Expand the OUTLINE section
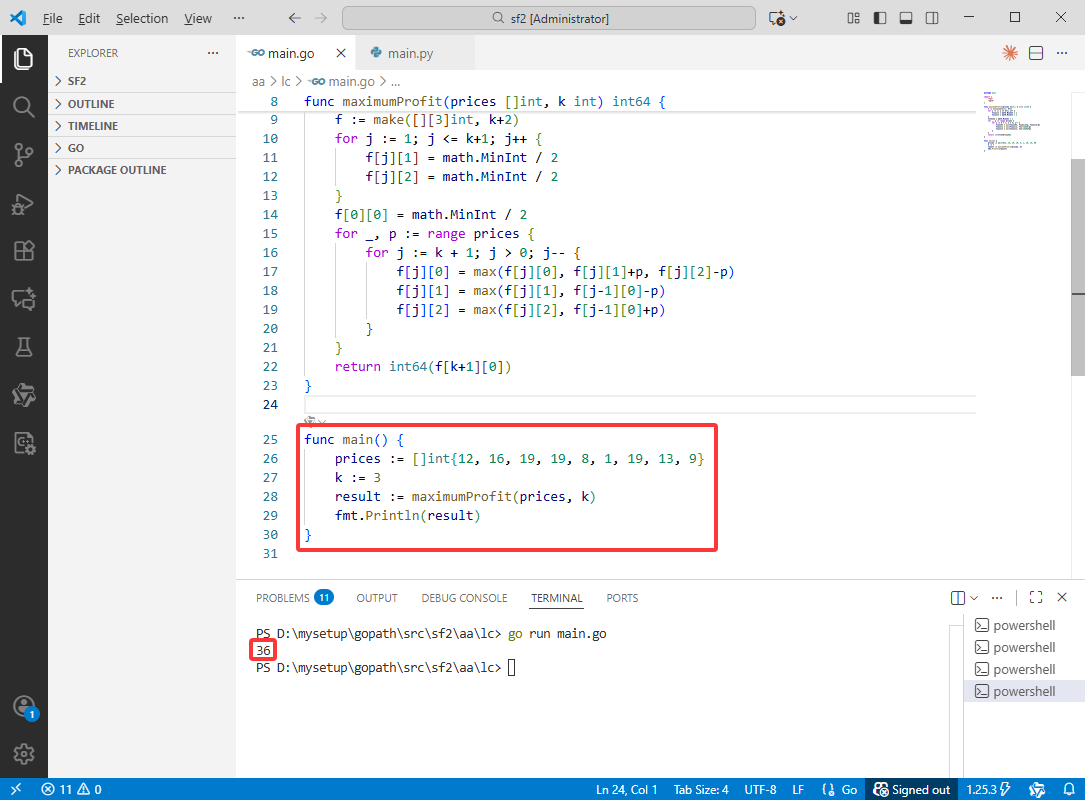Viewport: 1085px width, 800px height. click(142, 104)
